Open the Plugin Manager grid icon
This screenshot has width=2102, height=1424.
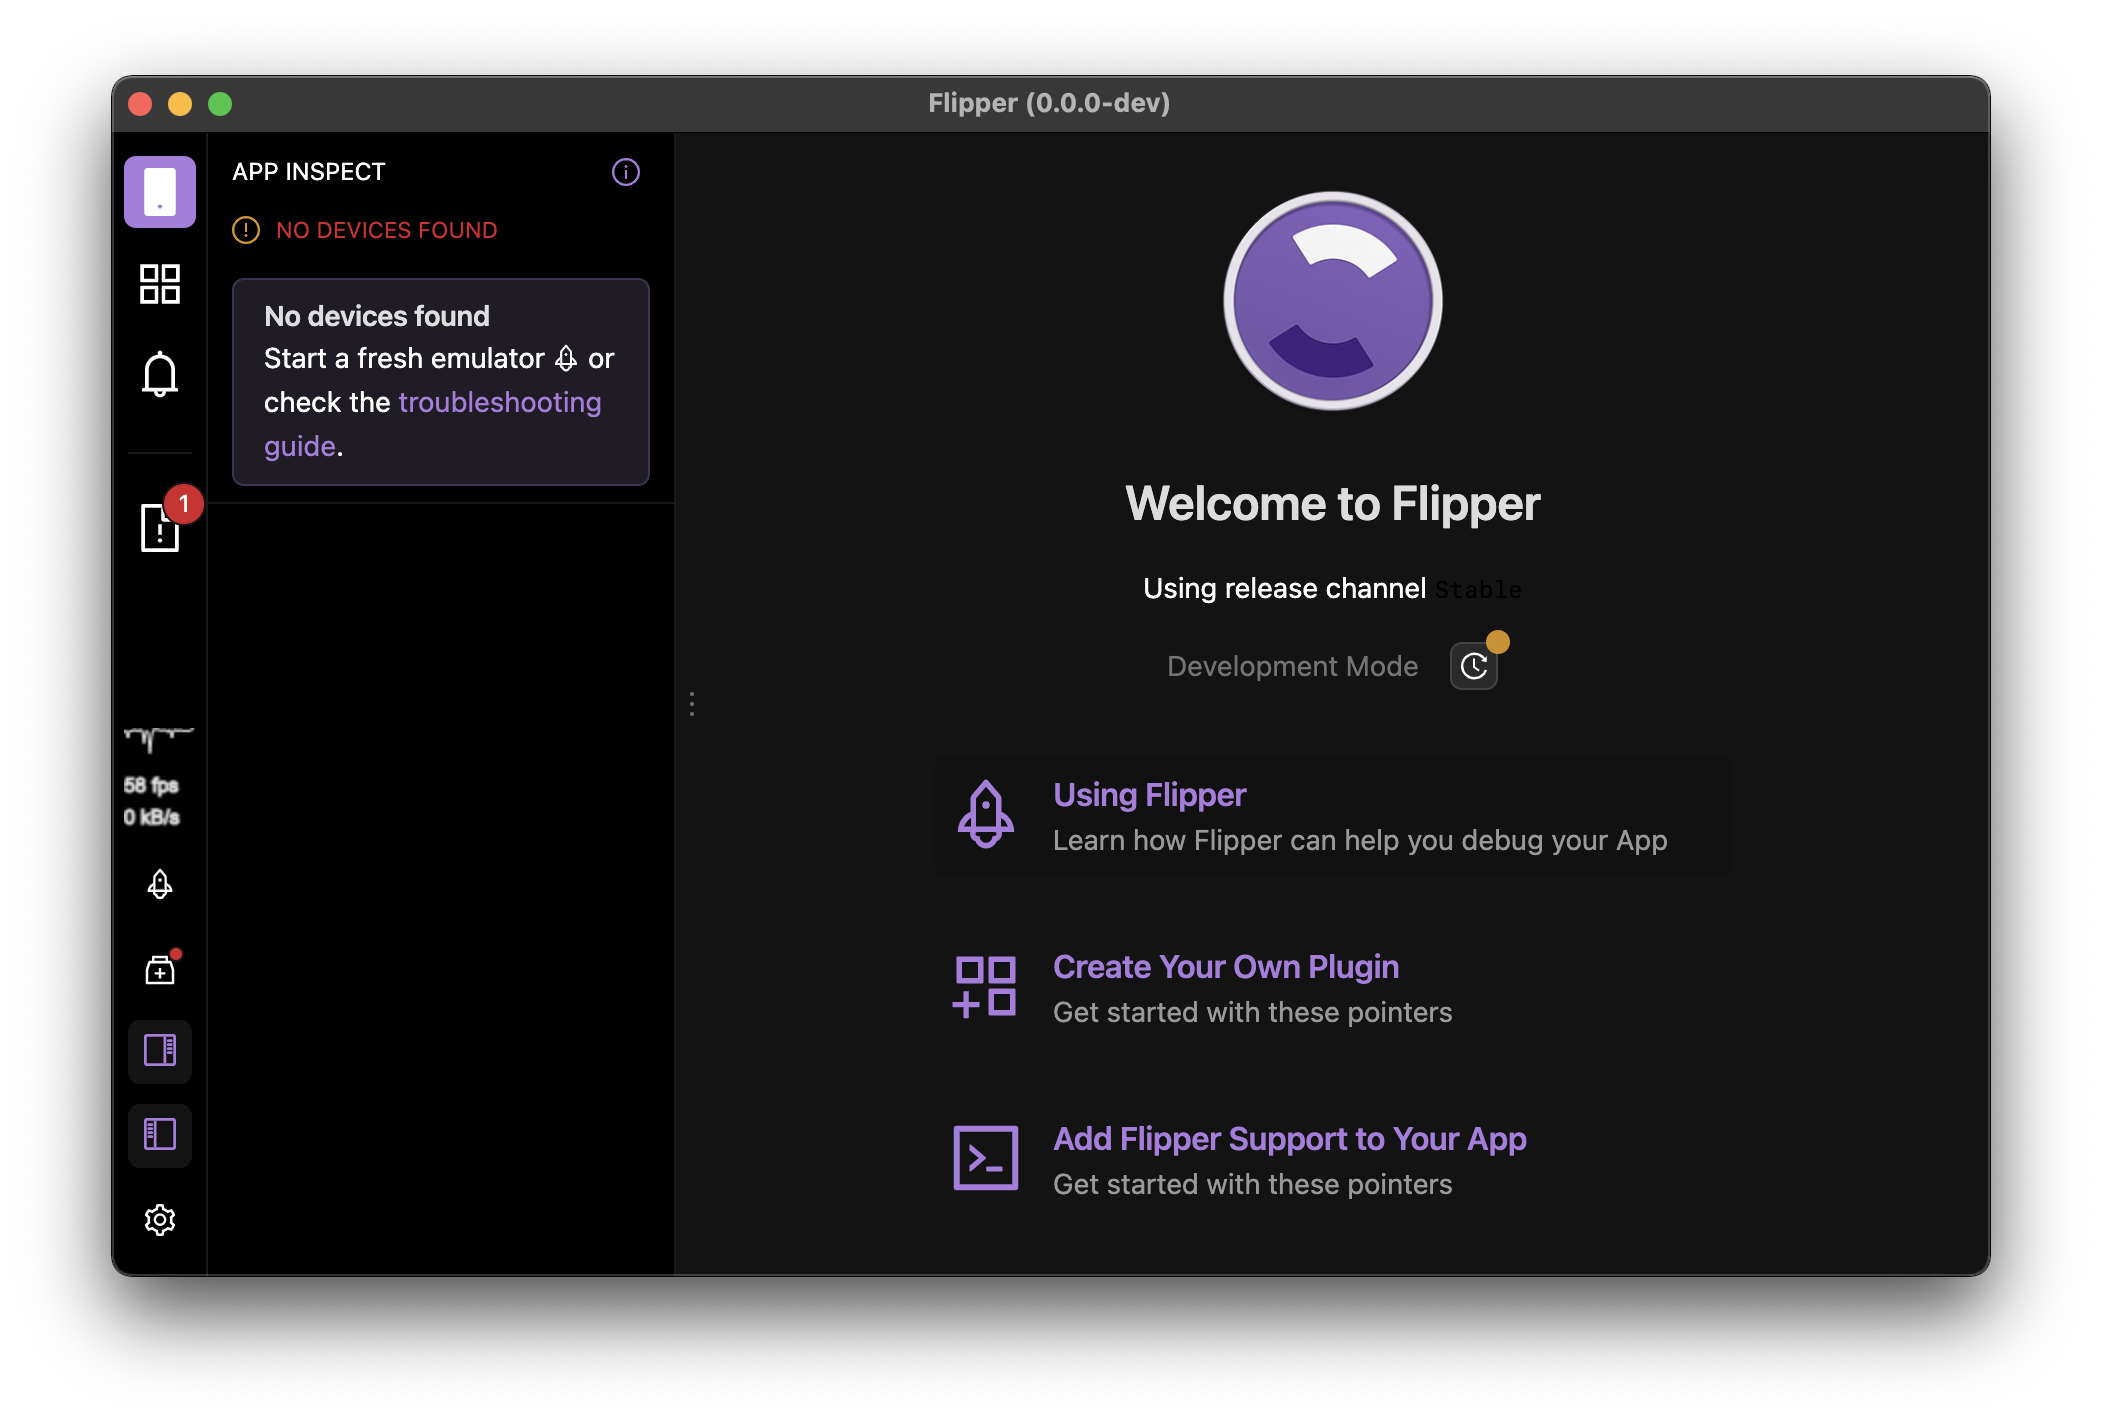[160, 284]
